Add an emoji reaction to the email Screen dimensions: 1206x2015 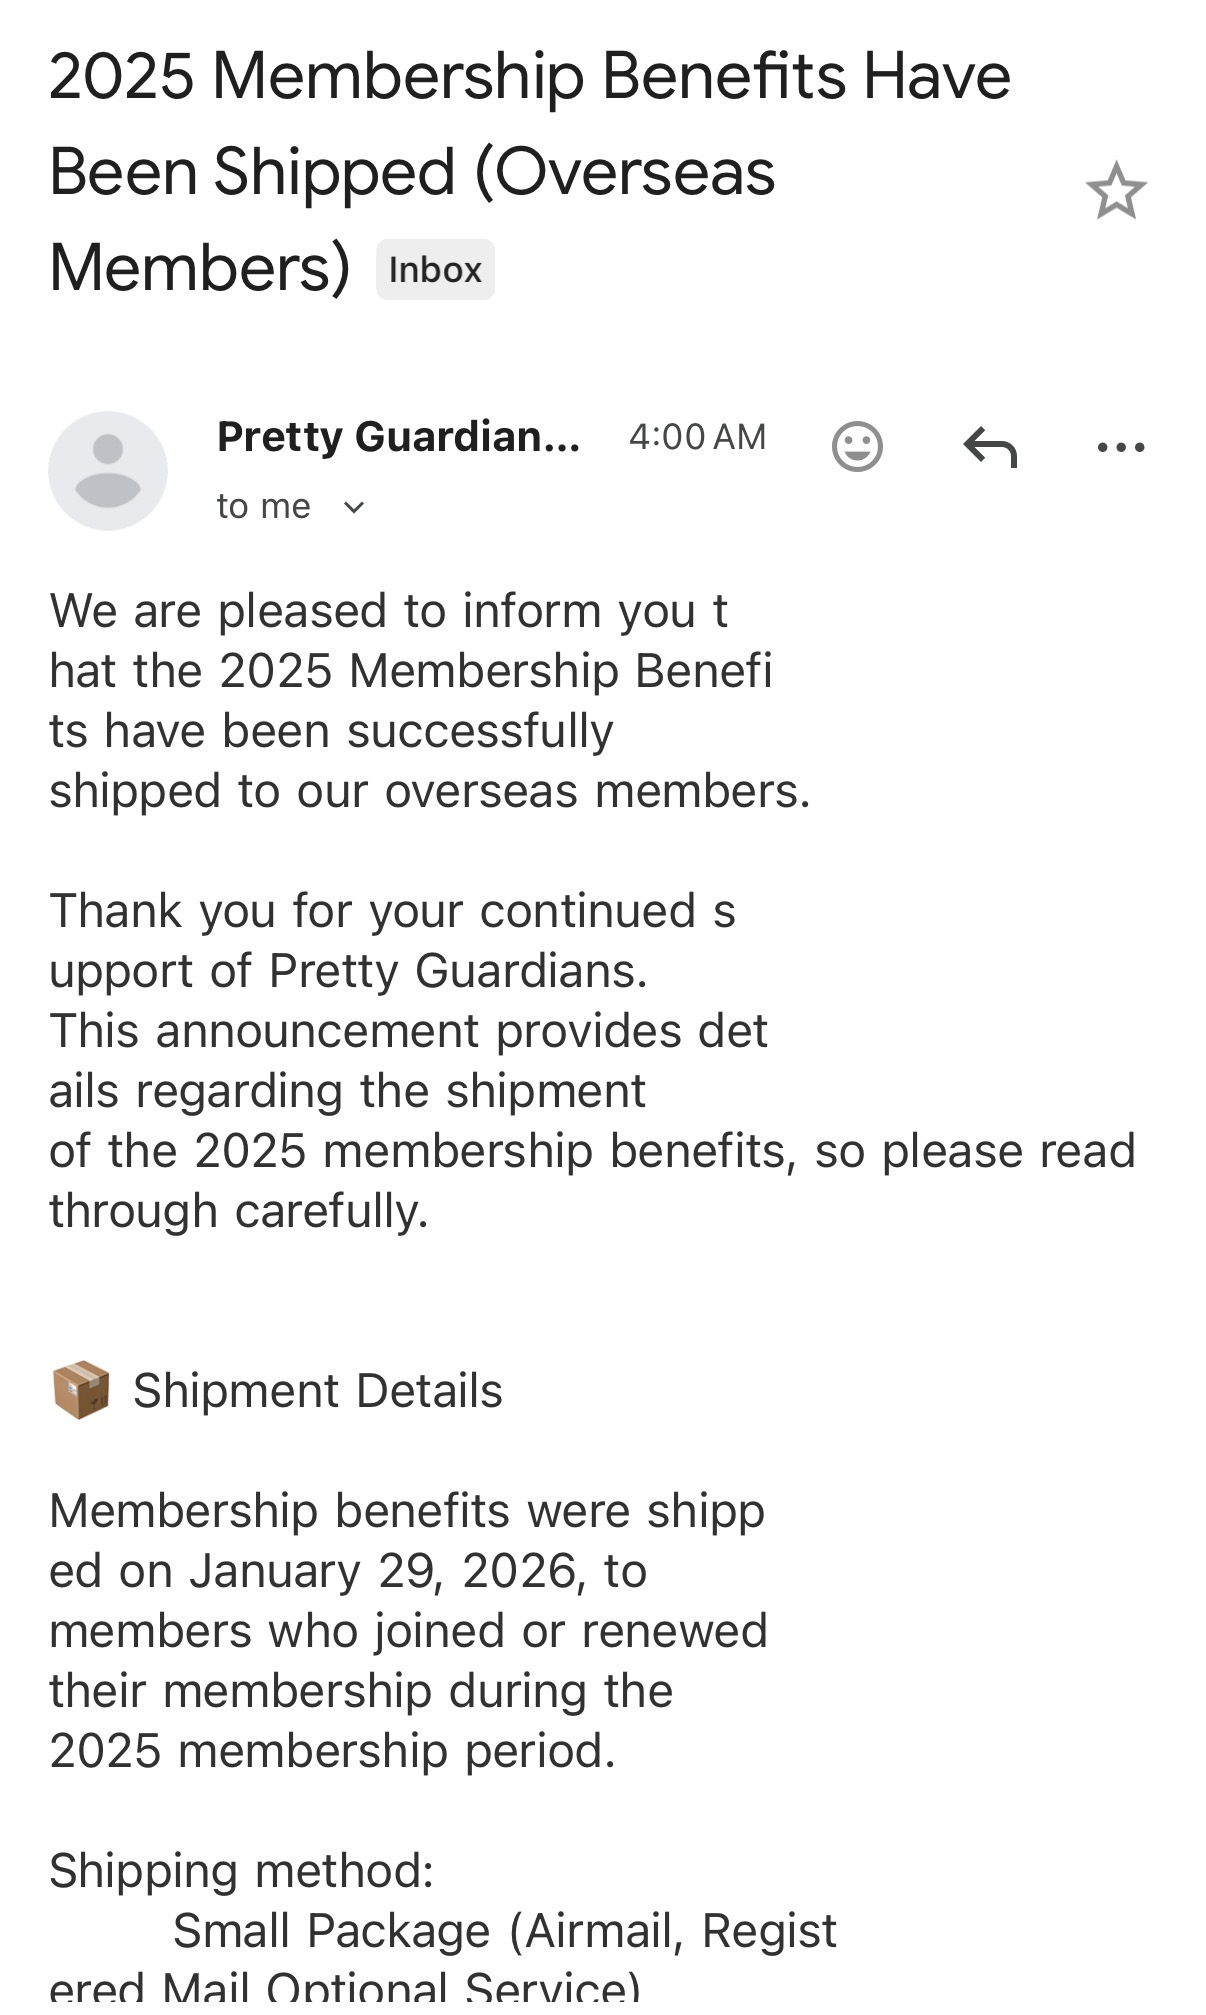pyautogui.click(x=857, y=446)
